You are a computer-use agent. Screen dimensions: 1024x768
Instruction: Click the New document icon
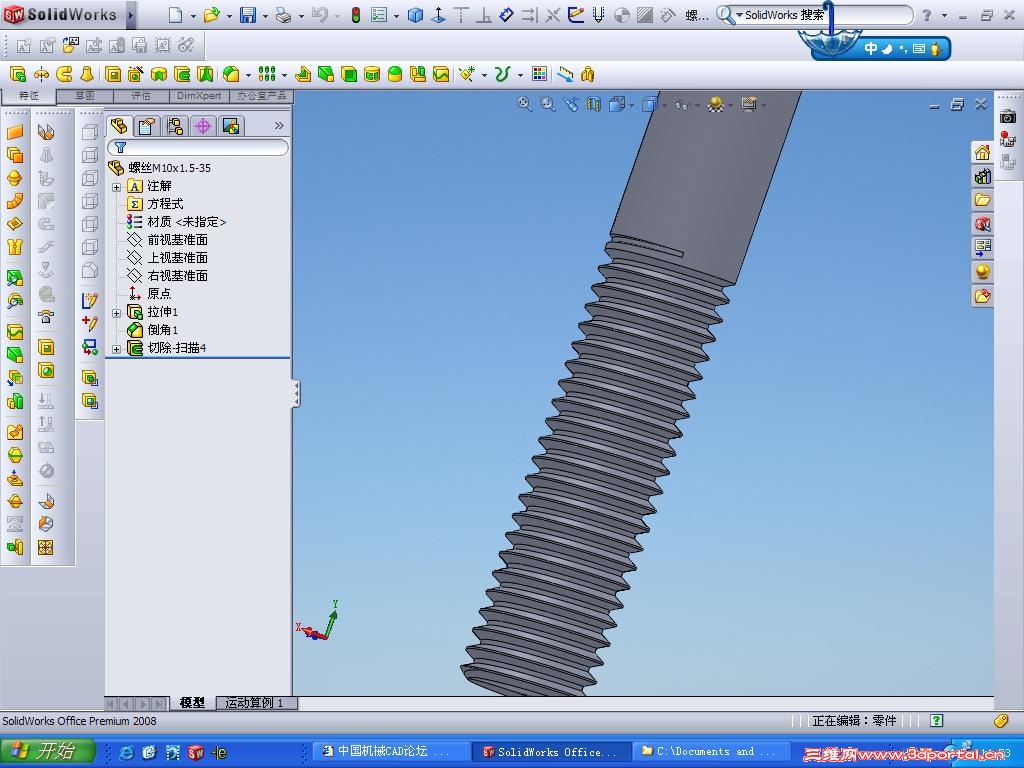pyautogui.click(x=175, y=14)
